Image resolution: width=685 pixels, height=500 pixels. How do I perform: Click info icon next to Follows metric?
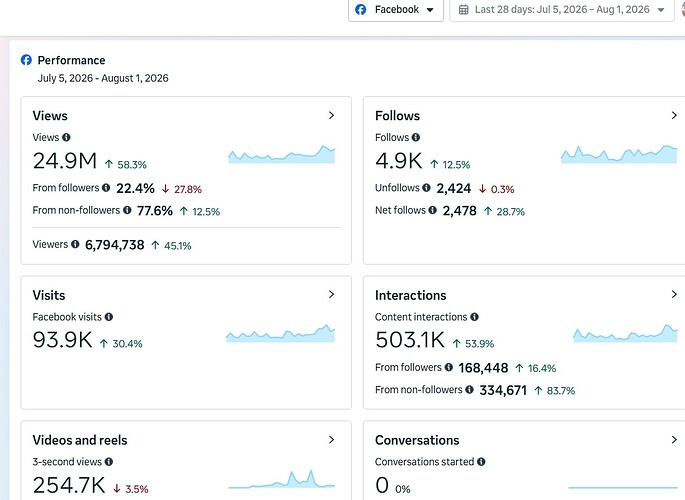[415, 137]
